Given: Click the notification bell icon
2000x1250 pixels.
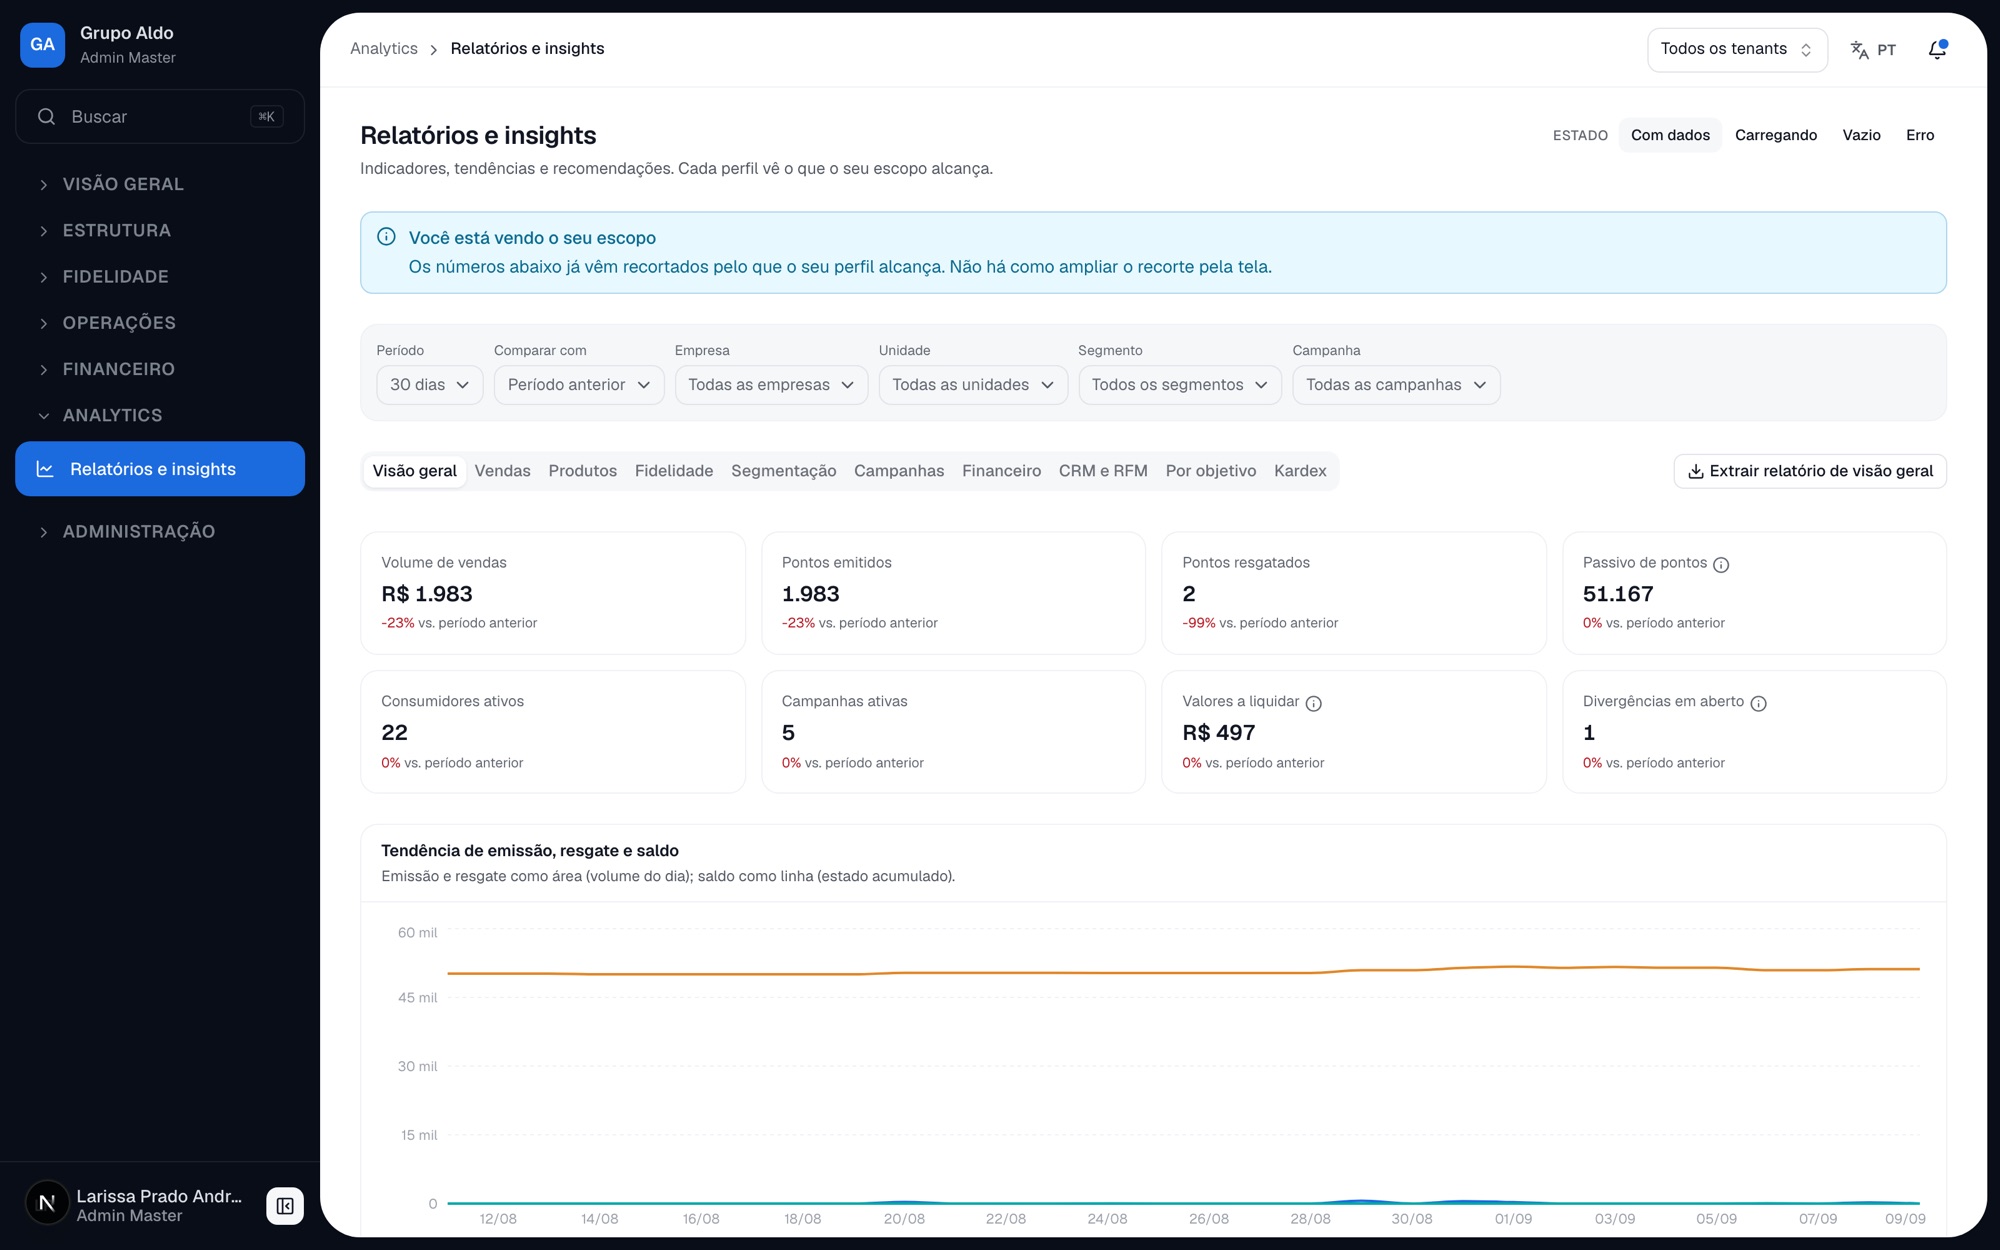Looking at the screenshot, I should coord(1937,50).
